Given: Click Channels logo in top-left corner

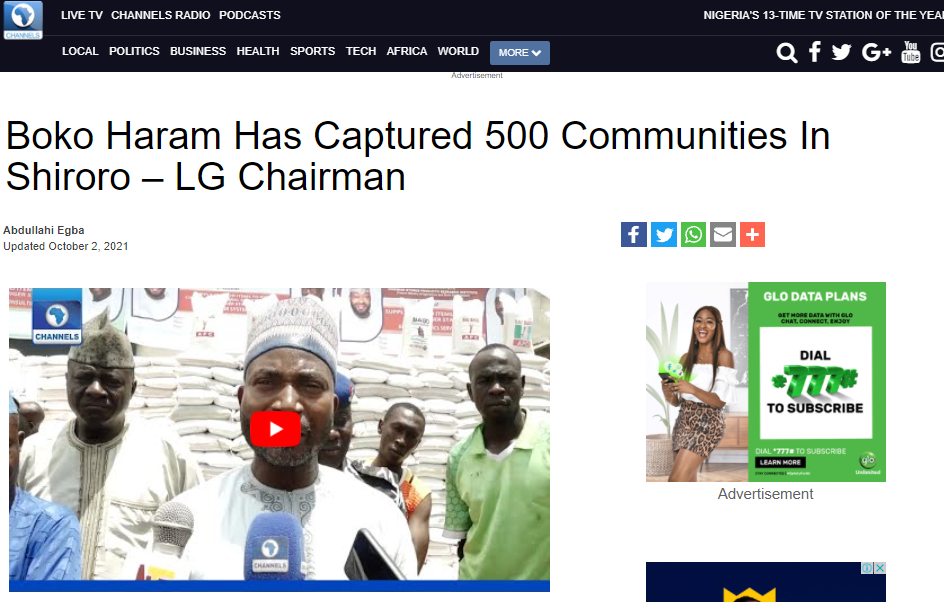Looking at the screenshot, I should pos(23,20).
